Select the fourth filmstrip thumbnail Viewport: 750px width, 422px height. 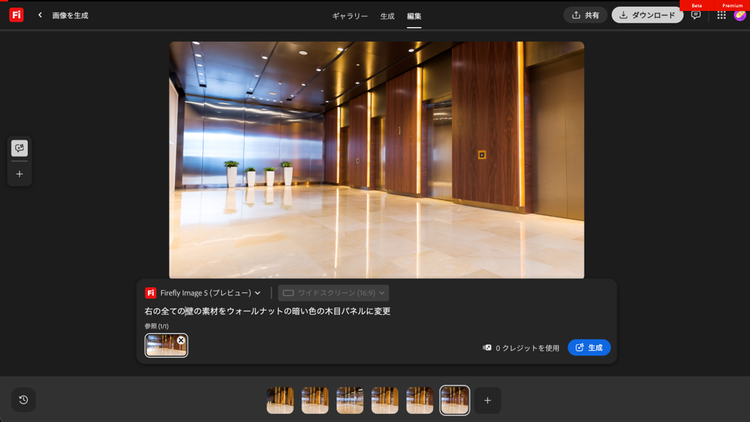(385, 400)
